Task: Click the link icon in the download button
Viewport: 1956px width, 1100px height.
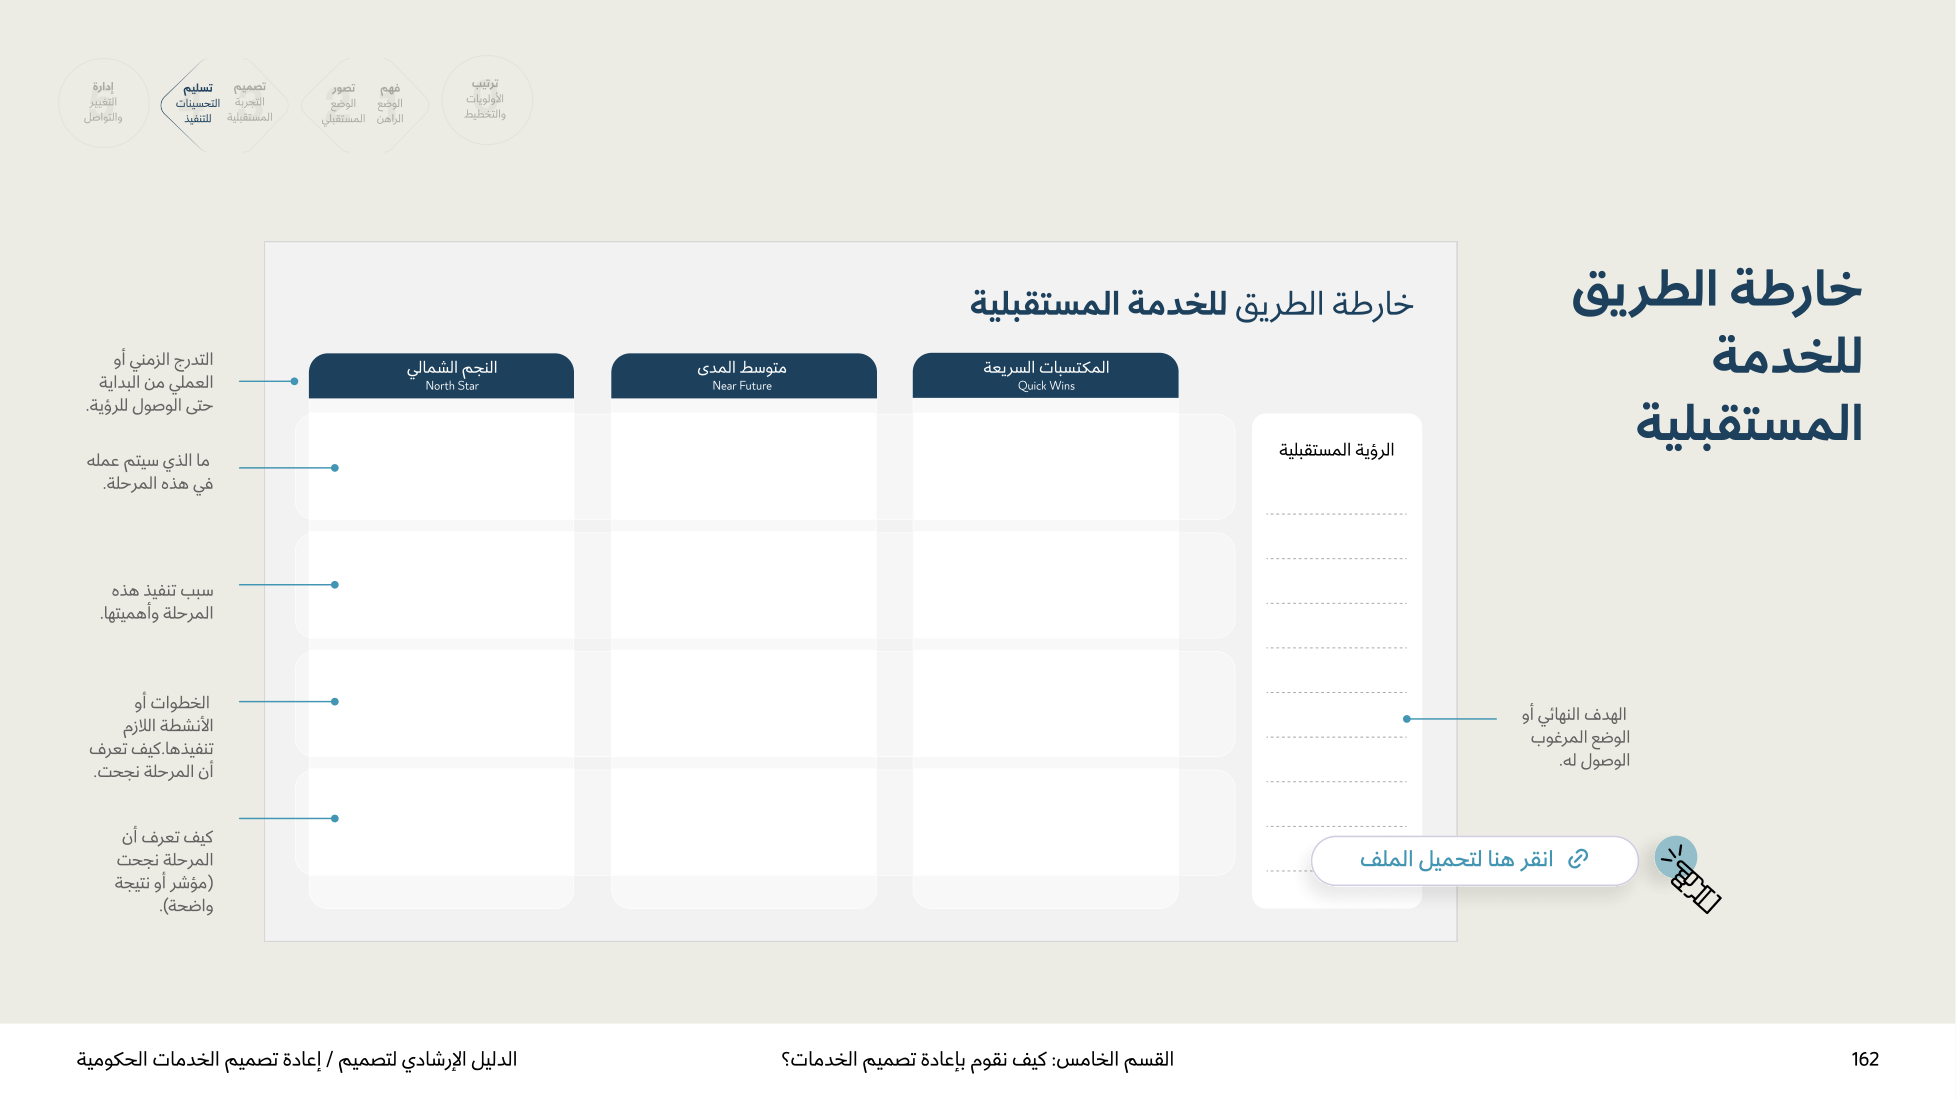Action: (1578, 859)
